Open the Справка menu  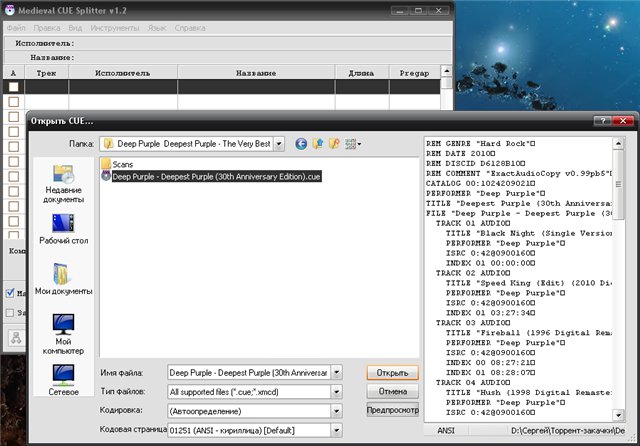(190, 27)
